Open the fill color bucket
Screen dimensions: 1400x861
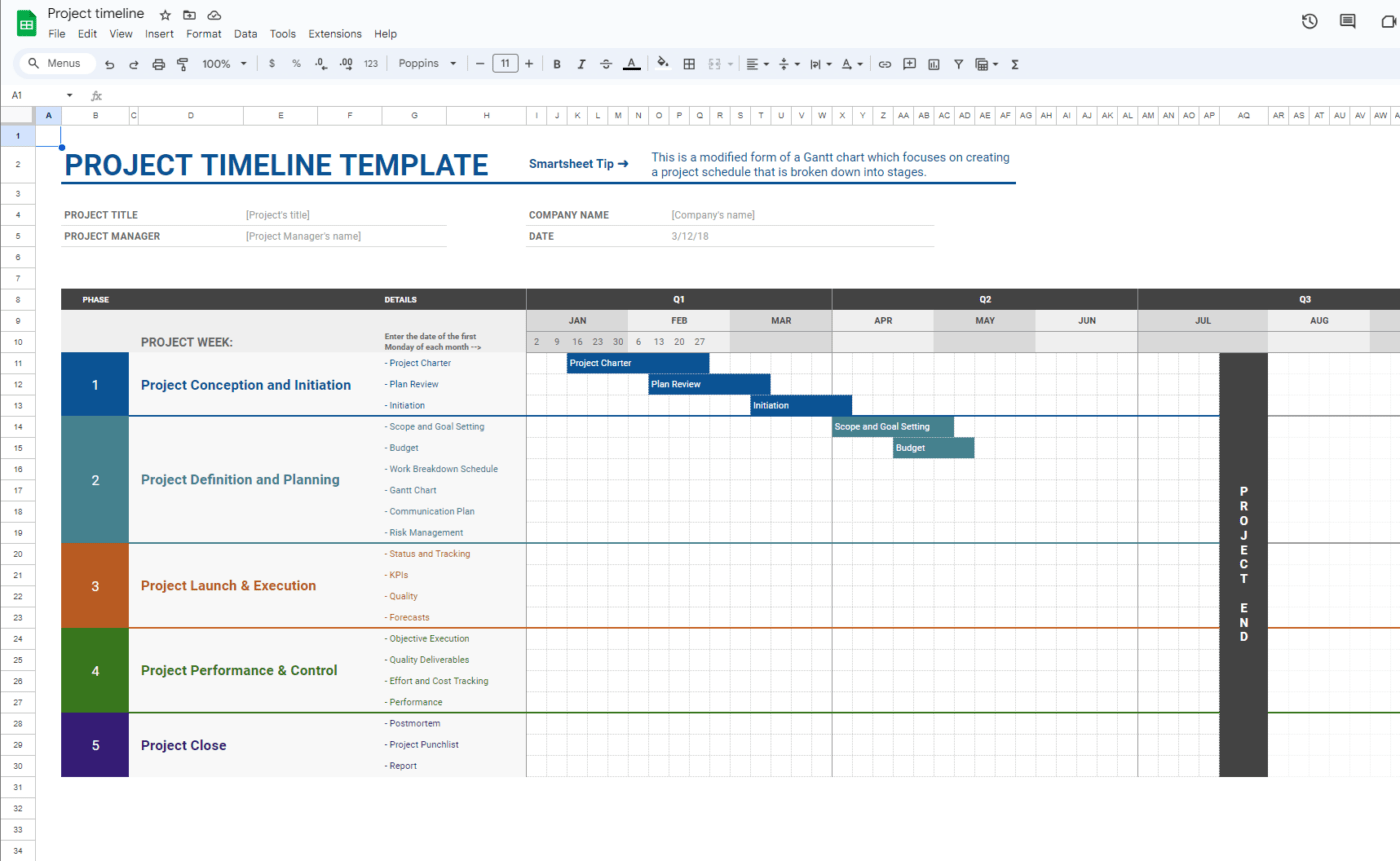(x=662, y=64)
